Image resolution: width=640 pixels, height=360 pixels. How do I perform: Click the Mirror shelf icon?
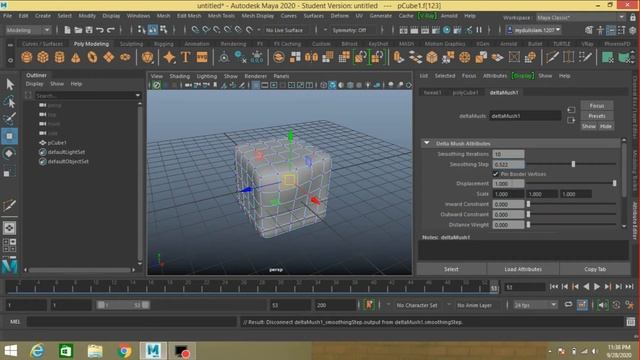[x=311, y=57]
